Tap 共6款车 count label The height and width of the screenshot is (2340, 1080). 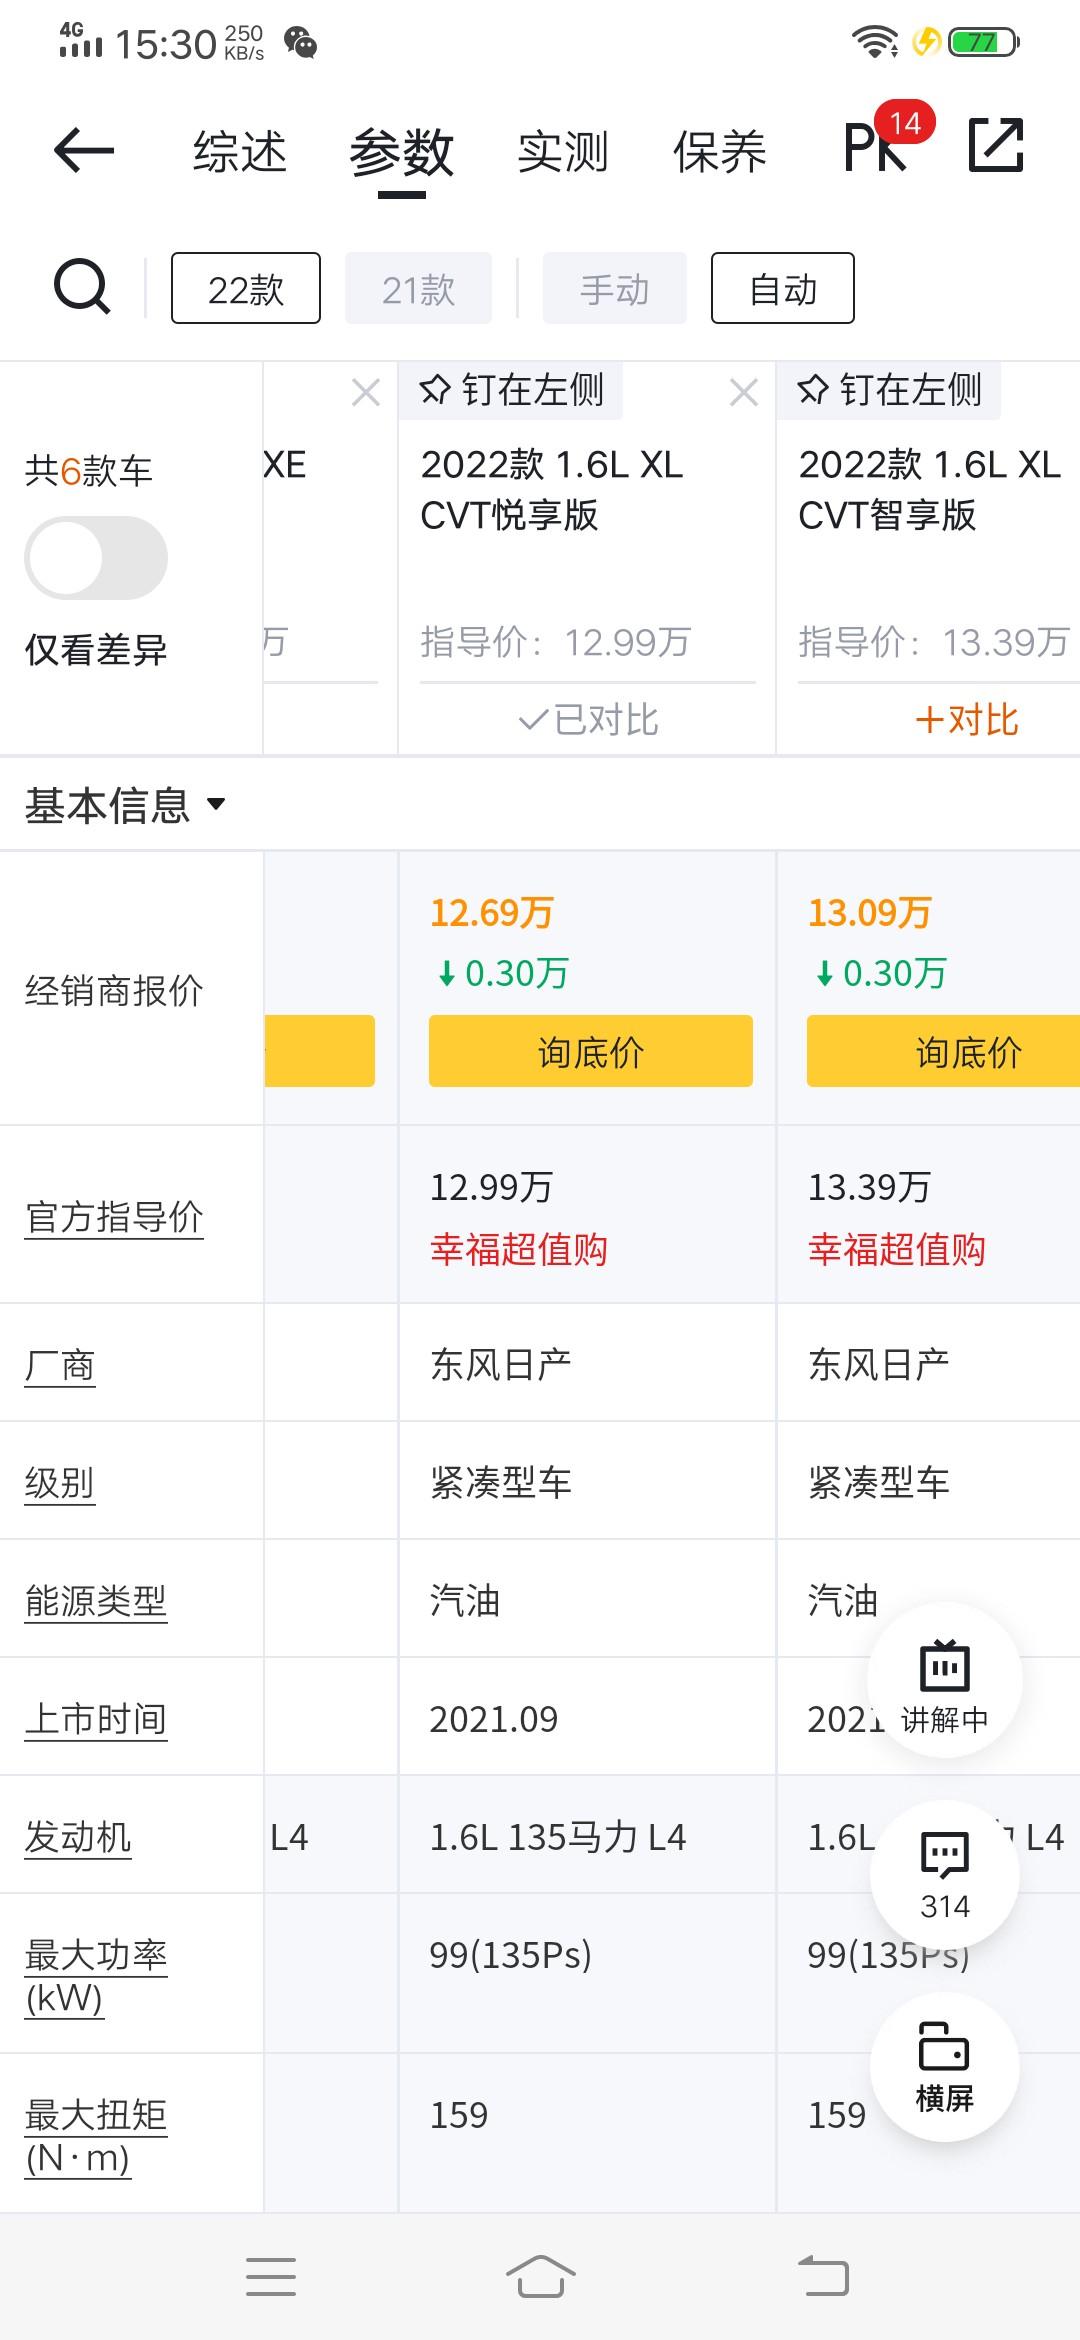89,470
